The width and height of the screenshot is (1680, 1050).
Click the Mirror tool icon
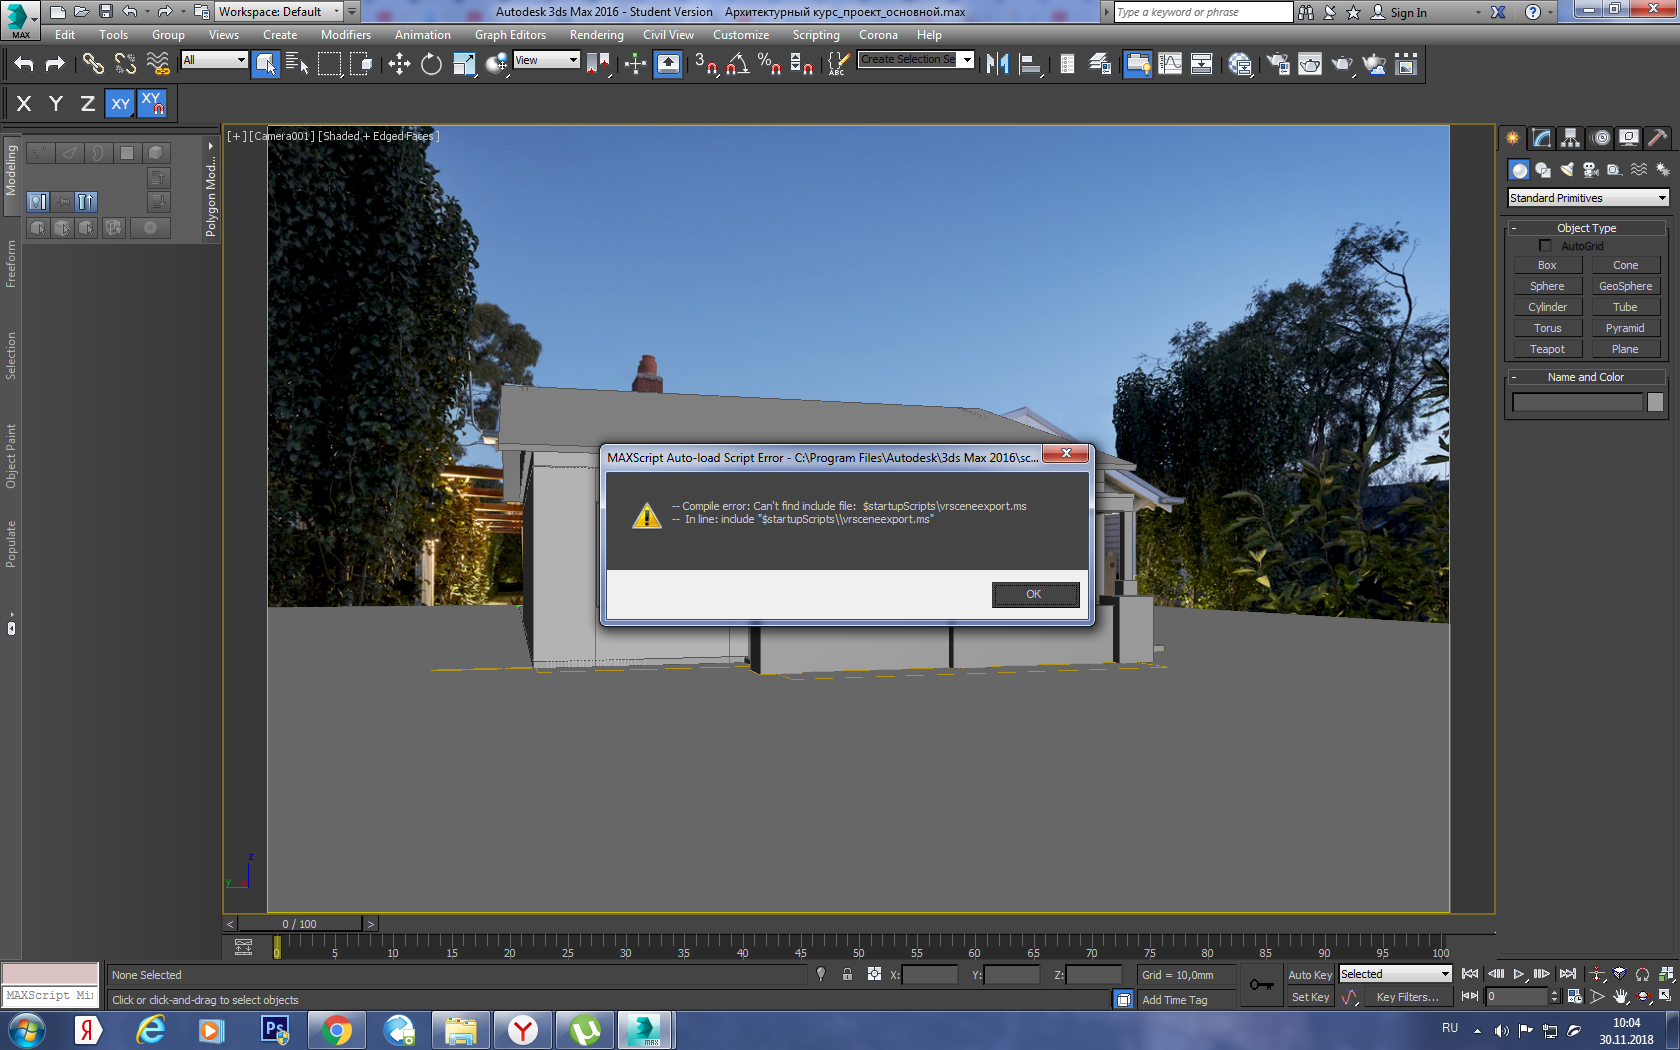point(997,64)
